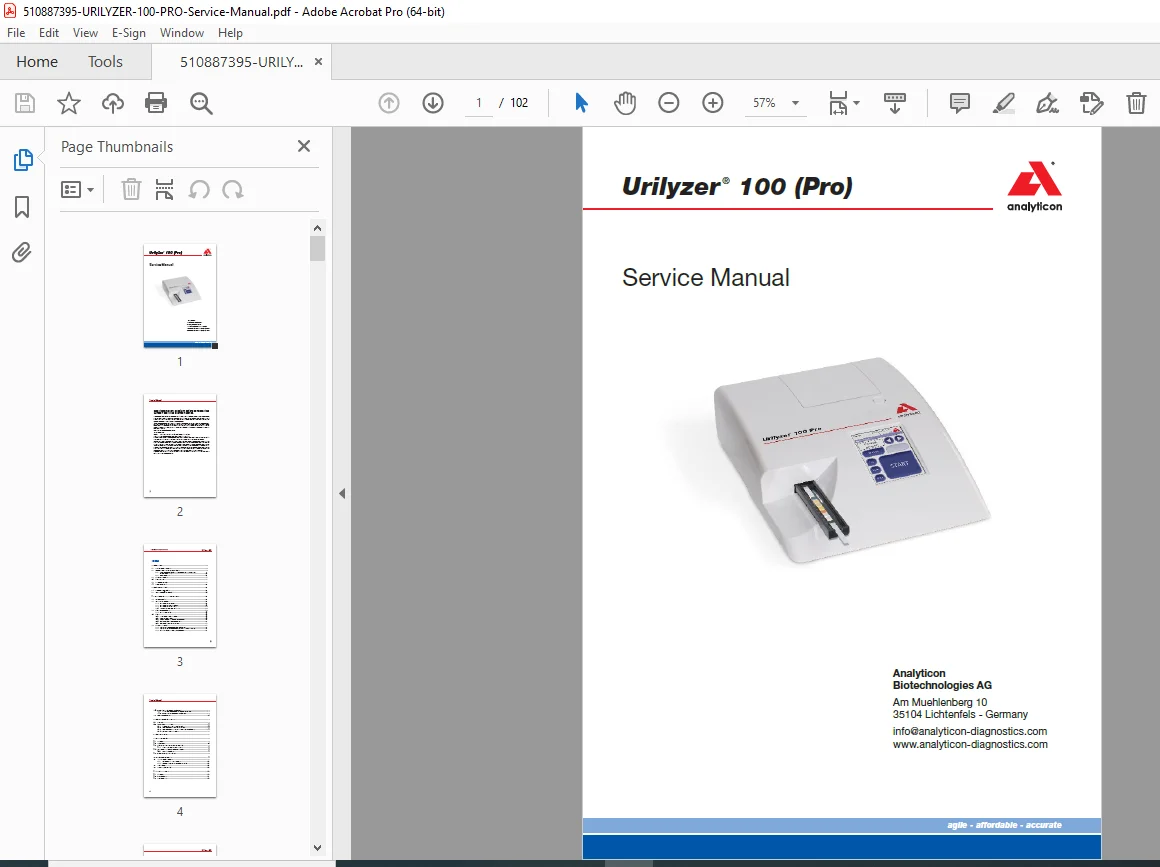Go to the previous page with the up arrow

click(x=389, y=103)
